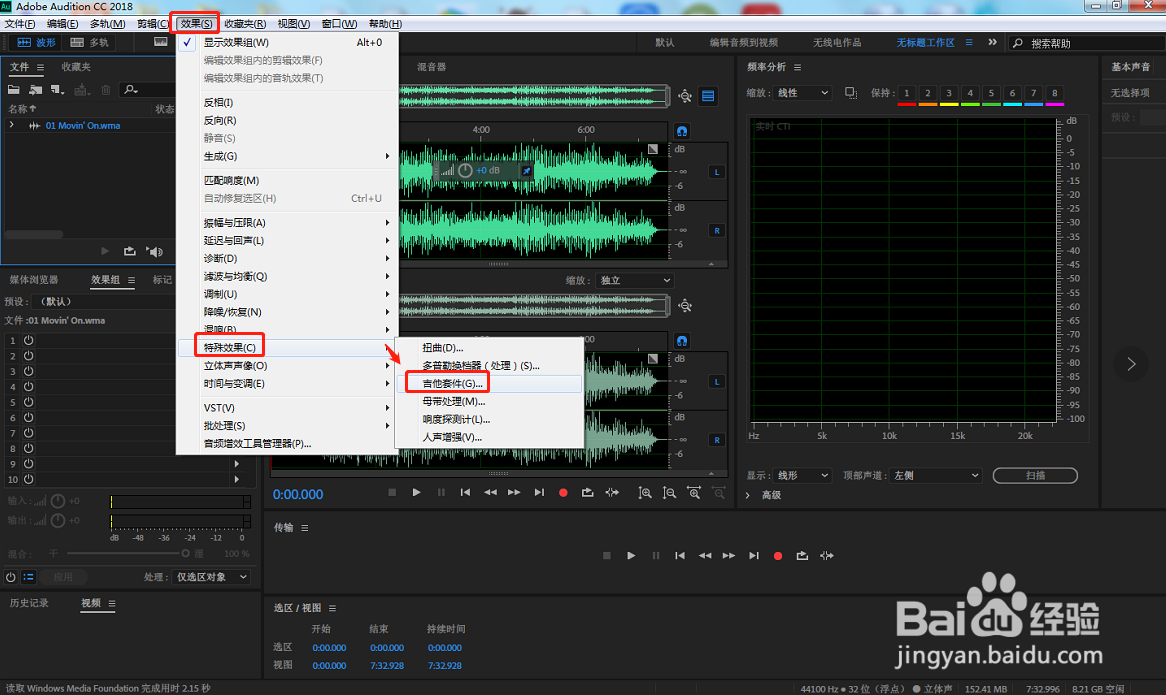Zoom out amplitude icon below waveform
Screen dimensions: 1166x695
point(669,493)
